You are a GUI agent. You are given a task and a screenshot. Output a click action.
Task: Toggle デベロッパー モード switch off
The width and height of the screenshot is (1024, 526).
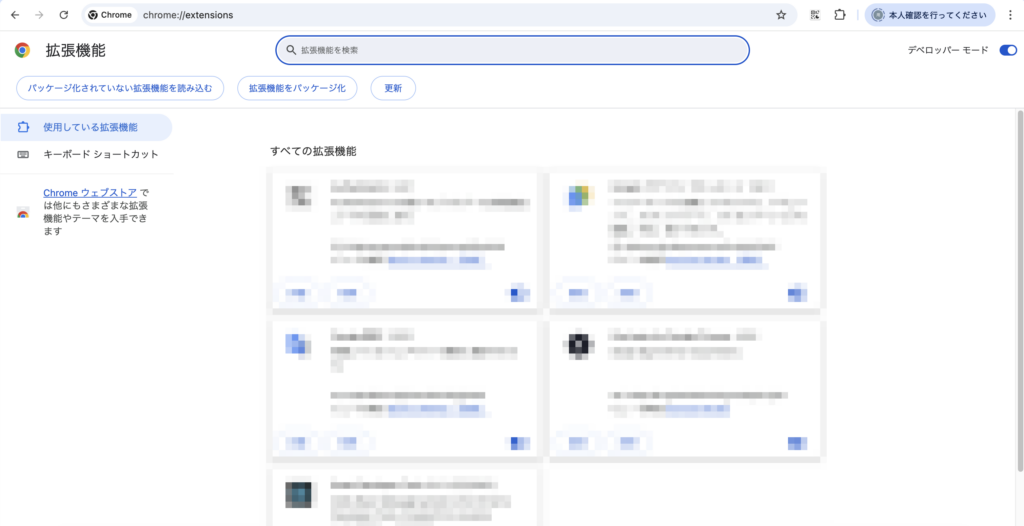[1008, 50]
